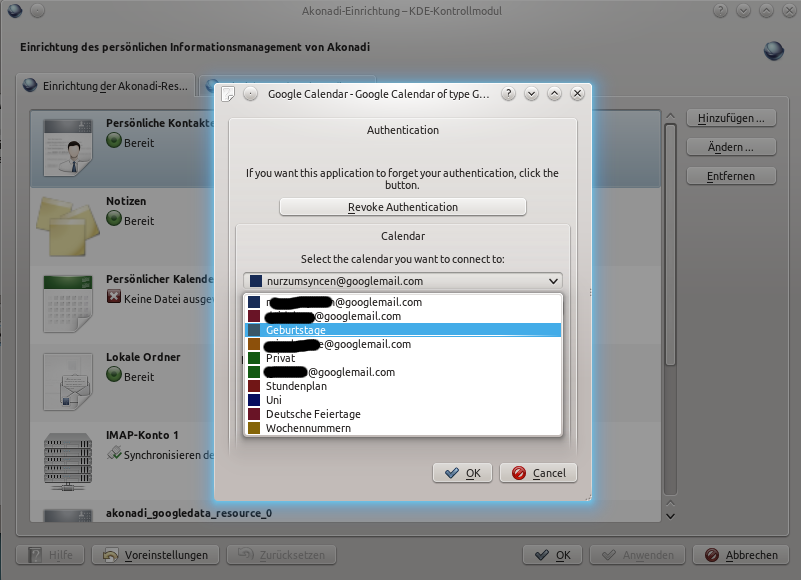The height and width of the screenshot is (580, 801).
Task: Open calendar selection combo box nurzumsyncen@googlemail.com
Action: click(403, 281)
